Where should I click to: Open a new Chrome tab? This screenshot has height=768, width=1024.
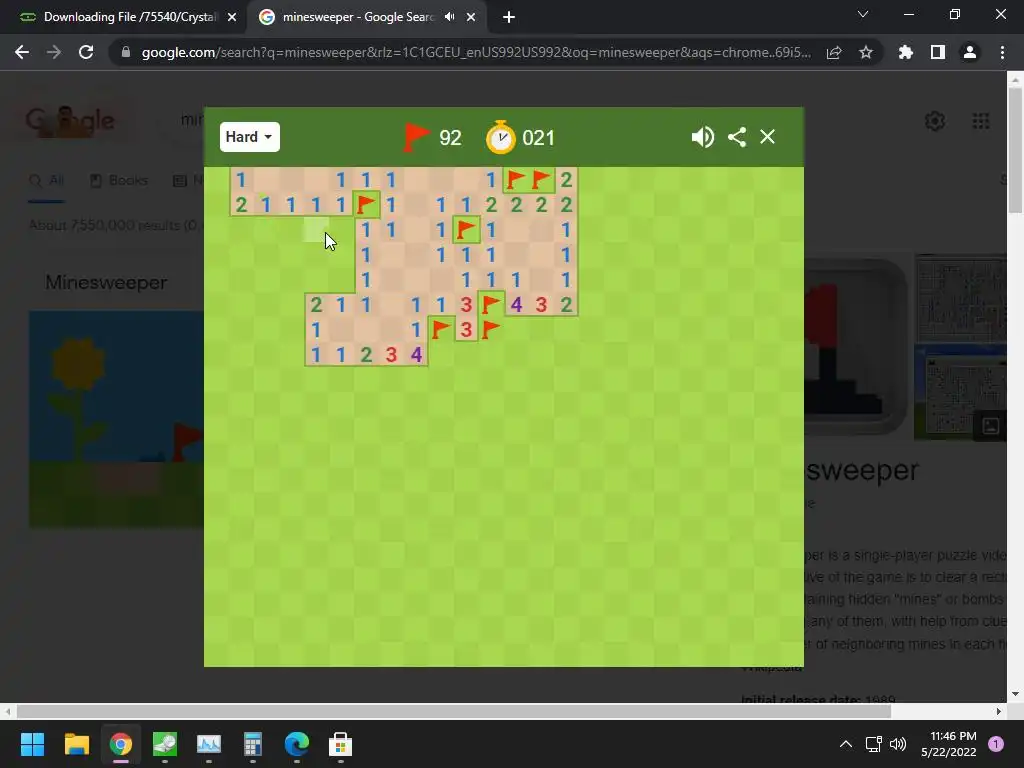pyautogui.click(x=509, y=18)
